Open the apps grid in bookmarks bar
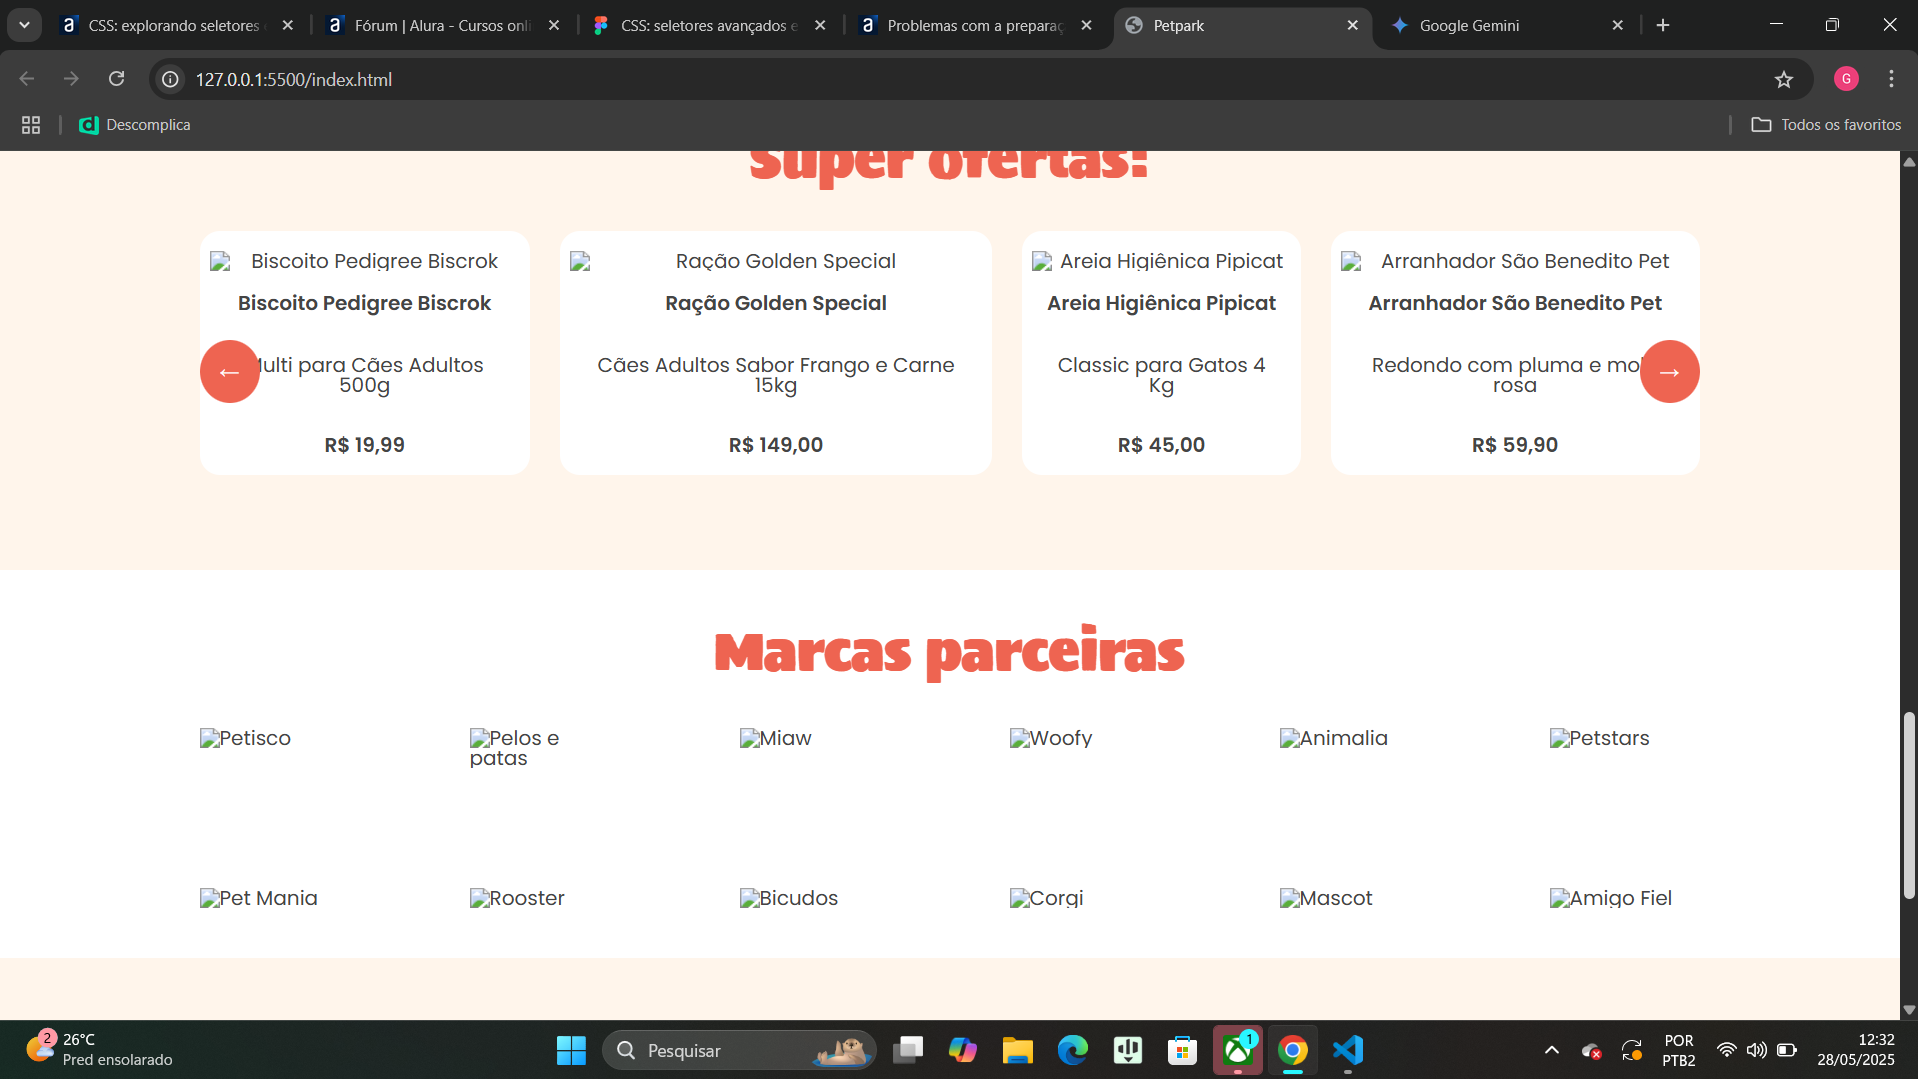This screenshot has width=1918, height=1079. (x=31, y=125)
